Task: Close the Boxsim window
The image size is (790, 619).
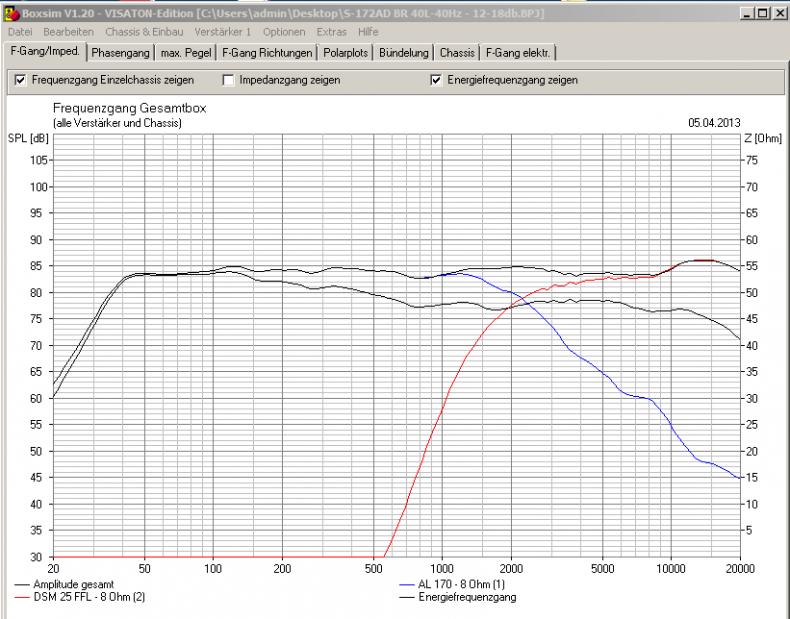Action: [x=779, y=13]
